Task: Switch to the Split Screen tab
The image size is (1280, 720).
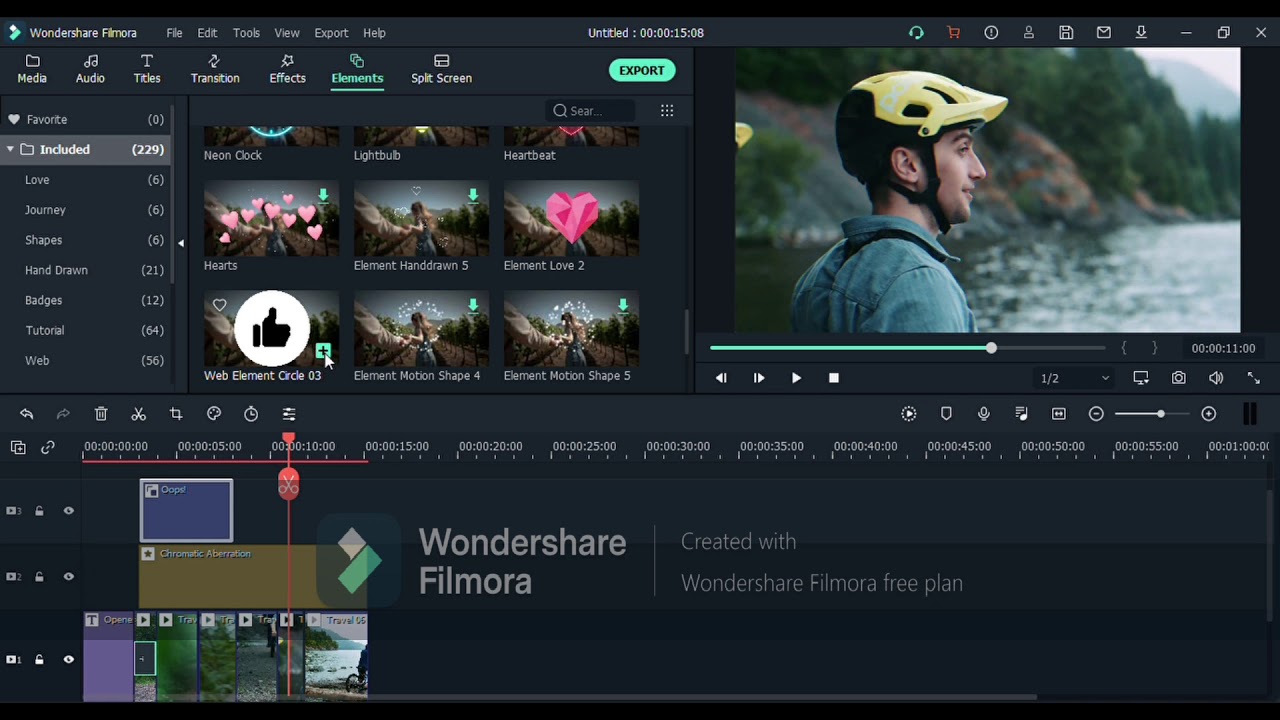Action: (x=441, y=69)
